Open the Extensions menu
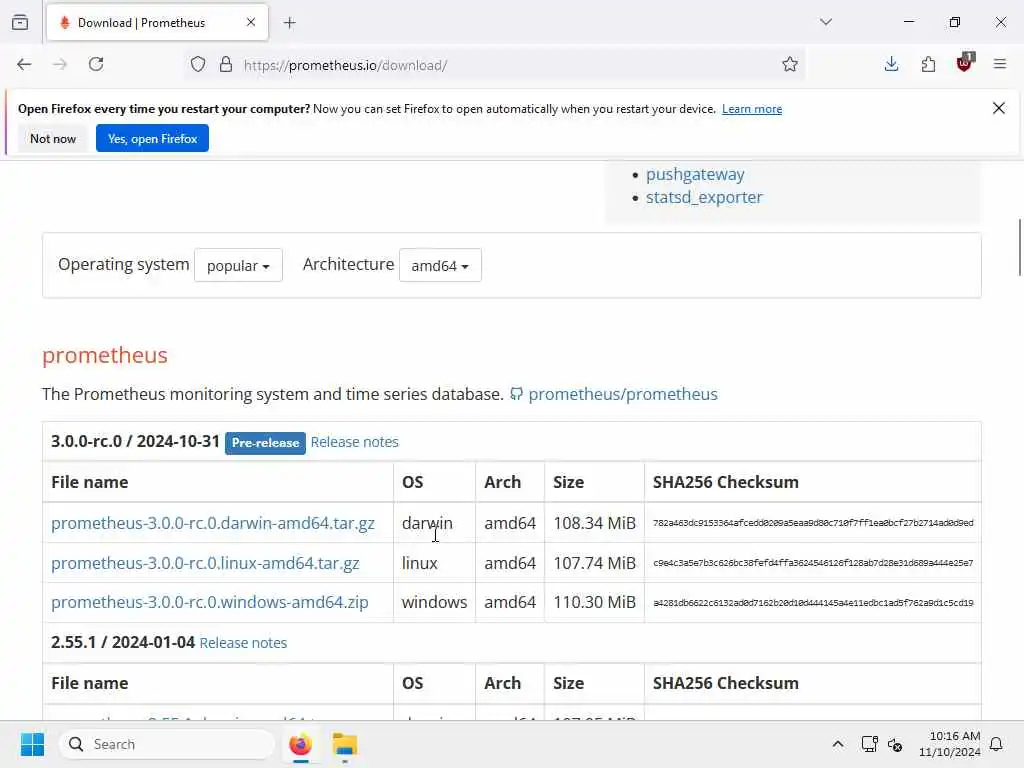The width and height of the screenshot is (1024, 768). (928, 64)
